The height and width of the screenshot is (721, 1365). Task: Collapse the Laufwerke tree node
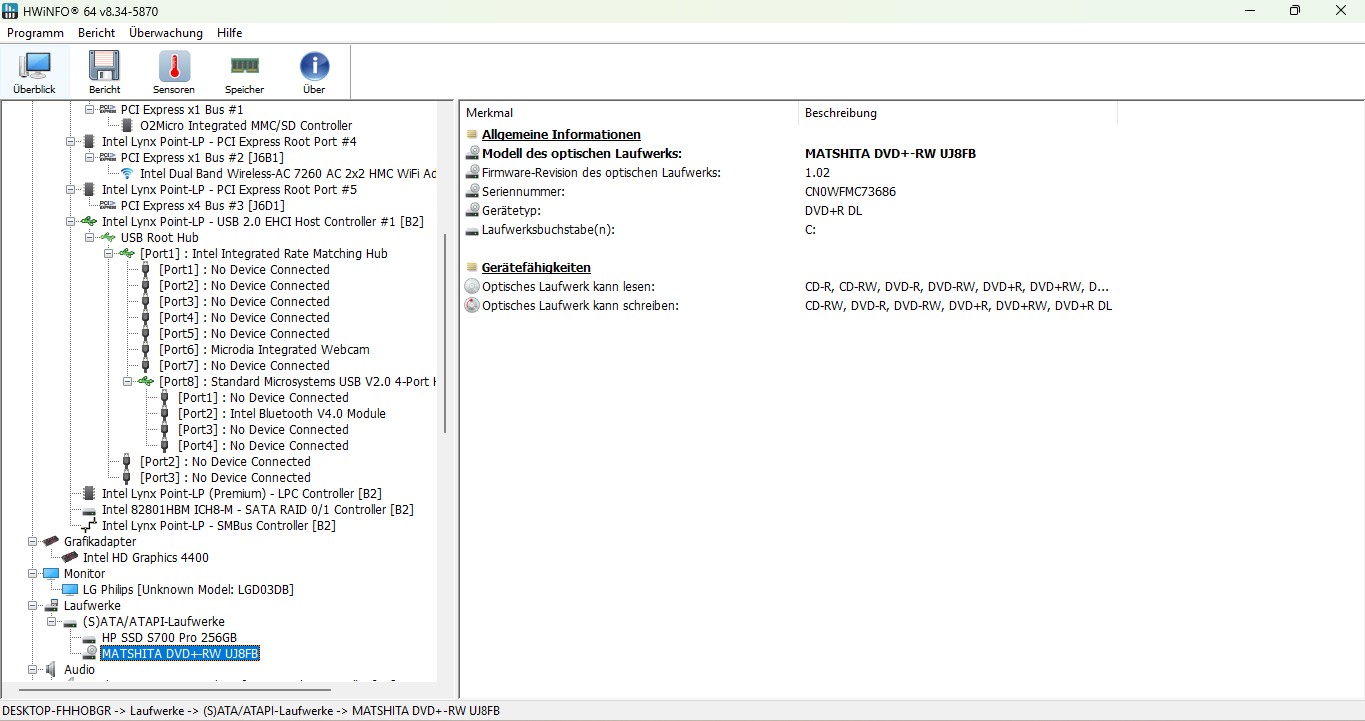[33, 606]
